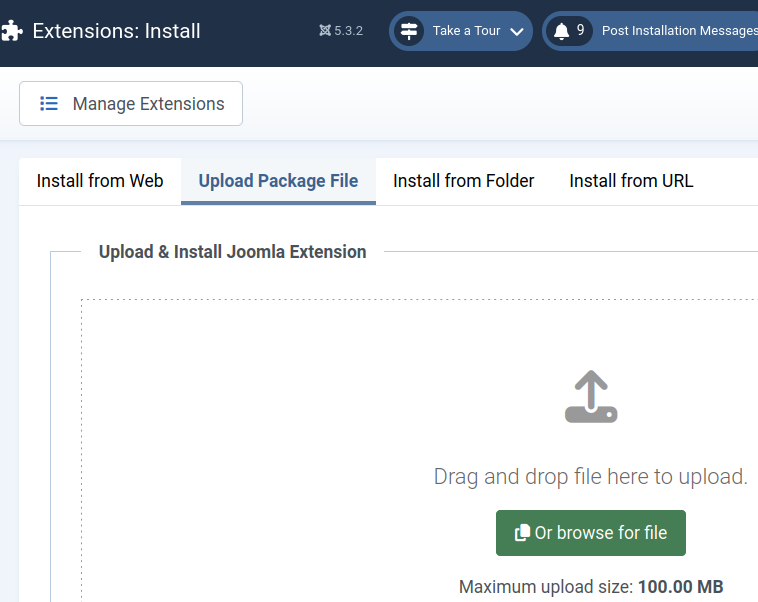Expand the Take a Tour dropdown chevron
This screenshot has width=758, height=602.
[x=517, y=31]
